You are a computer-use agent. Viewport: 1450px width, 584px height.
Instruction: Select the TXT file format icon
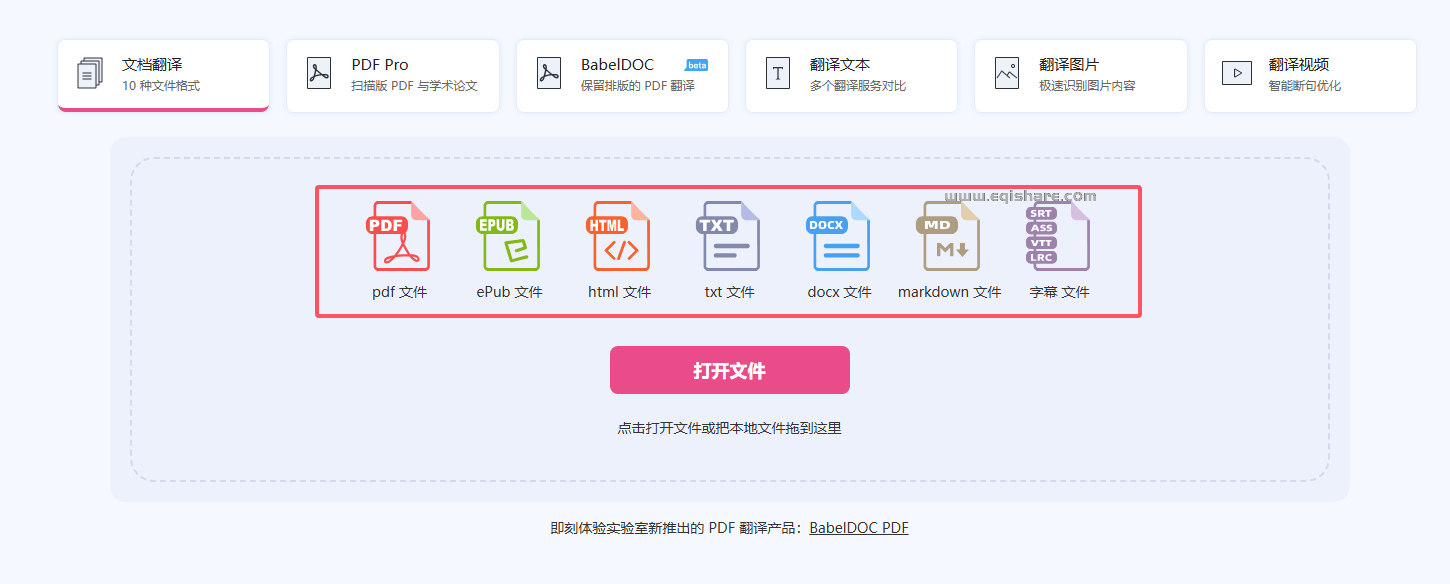click(728, 236)
